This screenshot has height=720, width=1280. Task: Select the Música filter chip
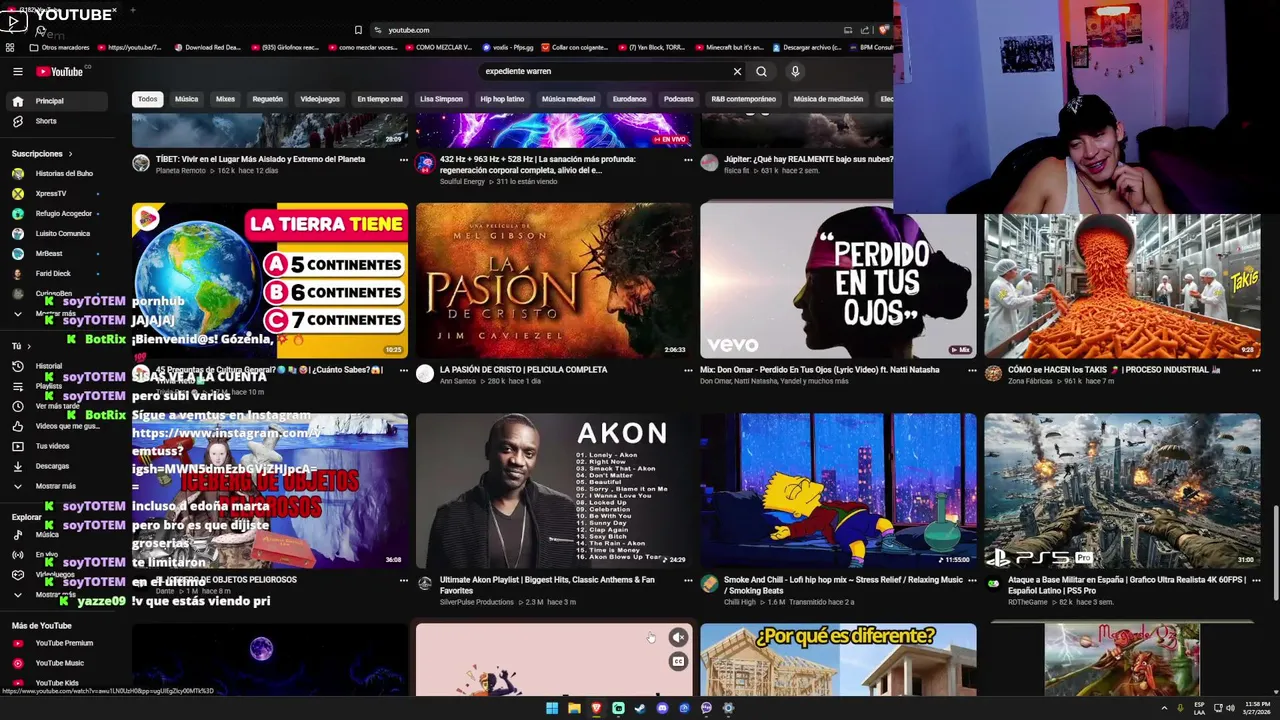pos(187,99)
